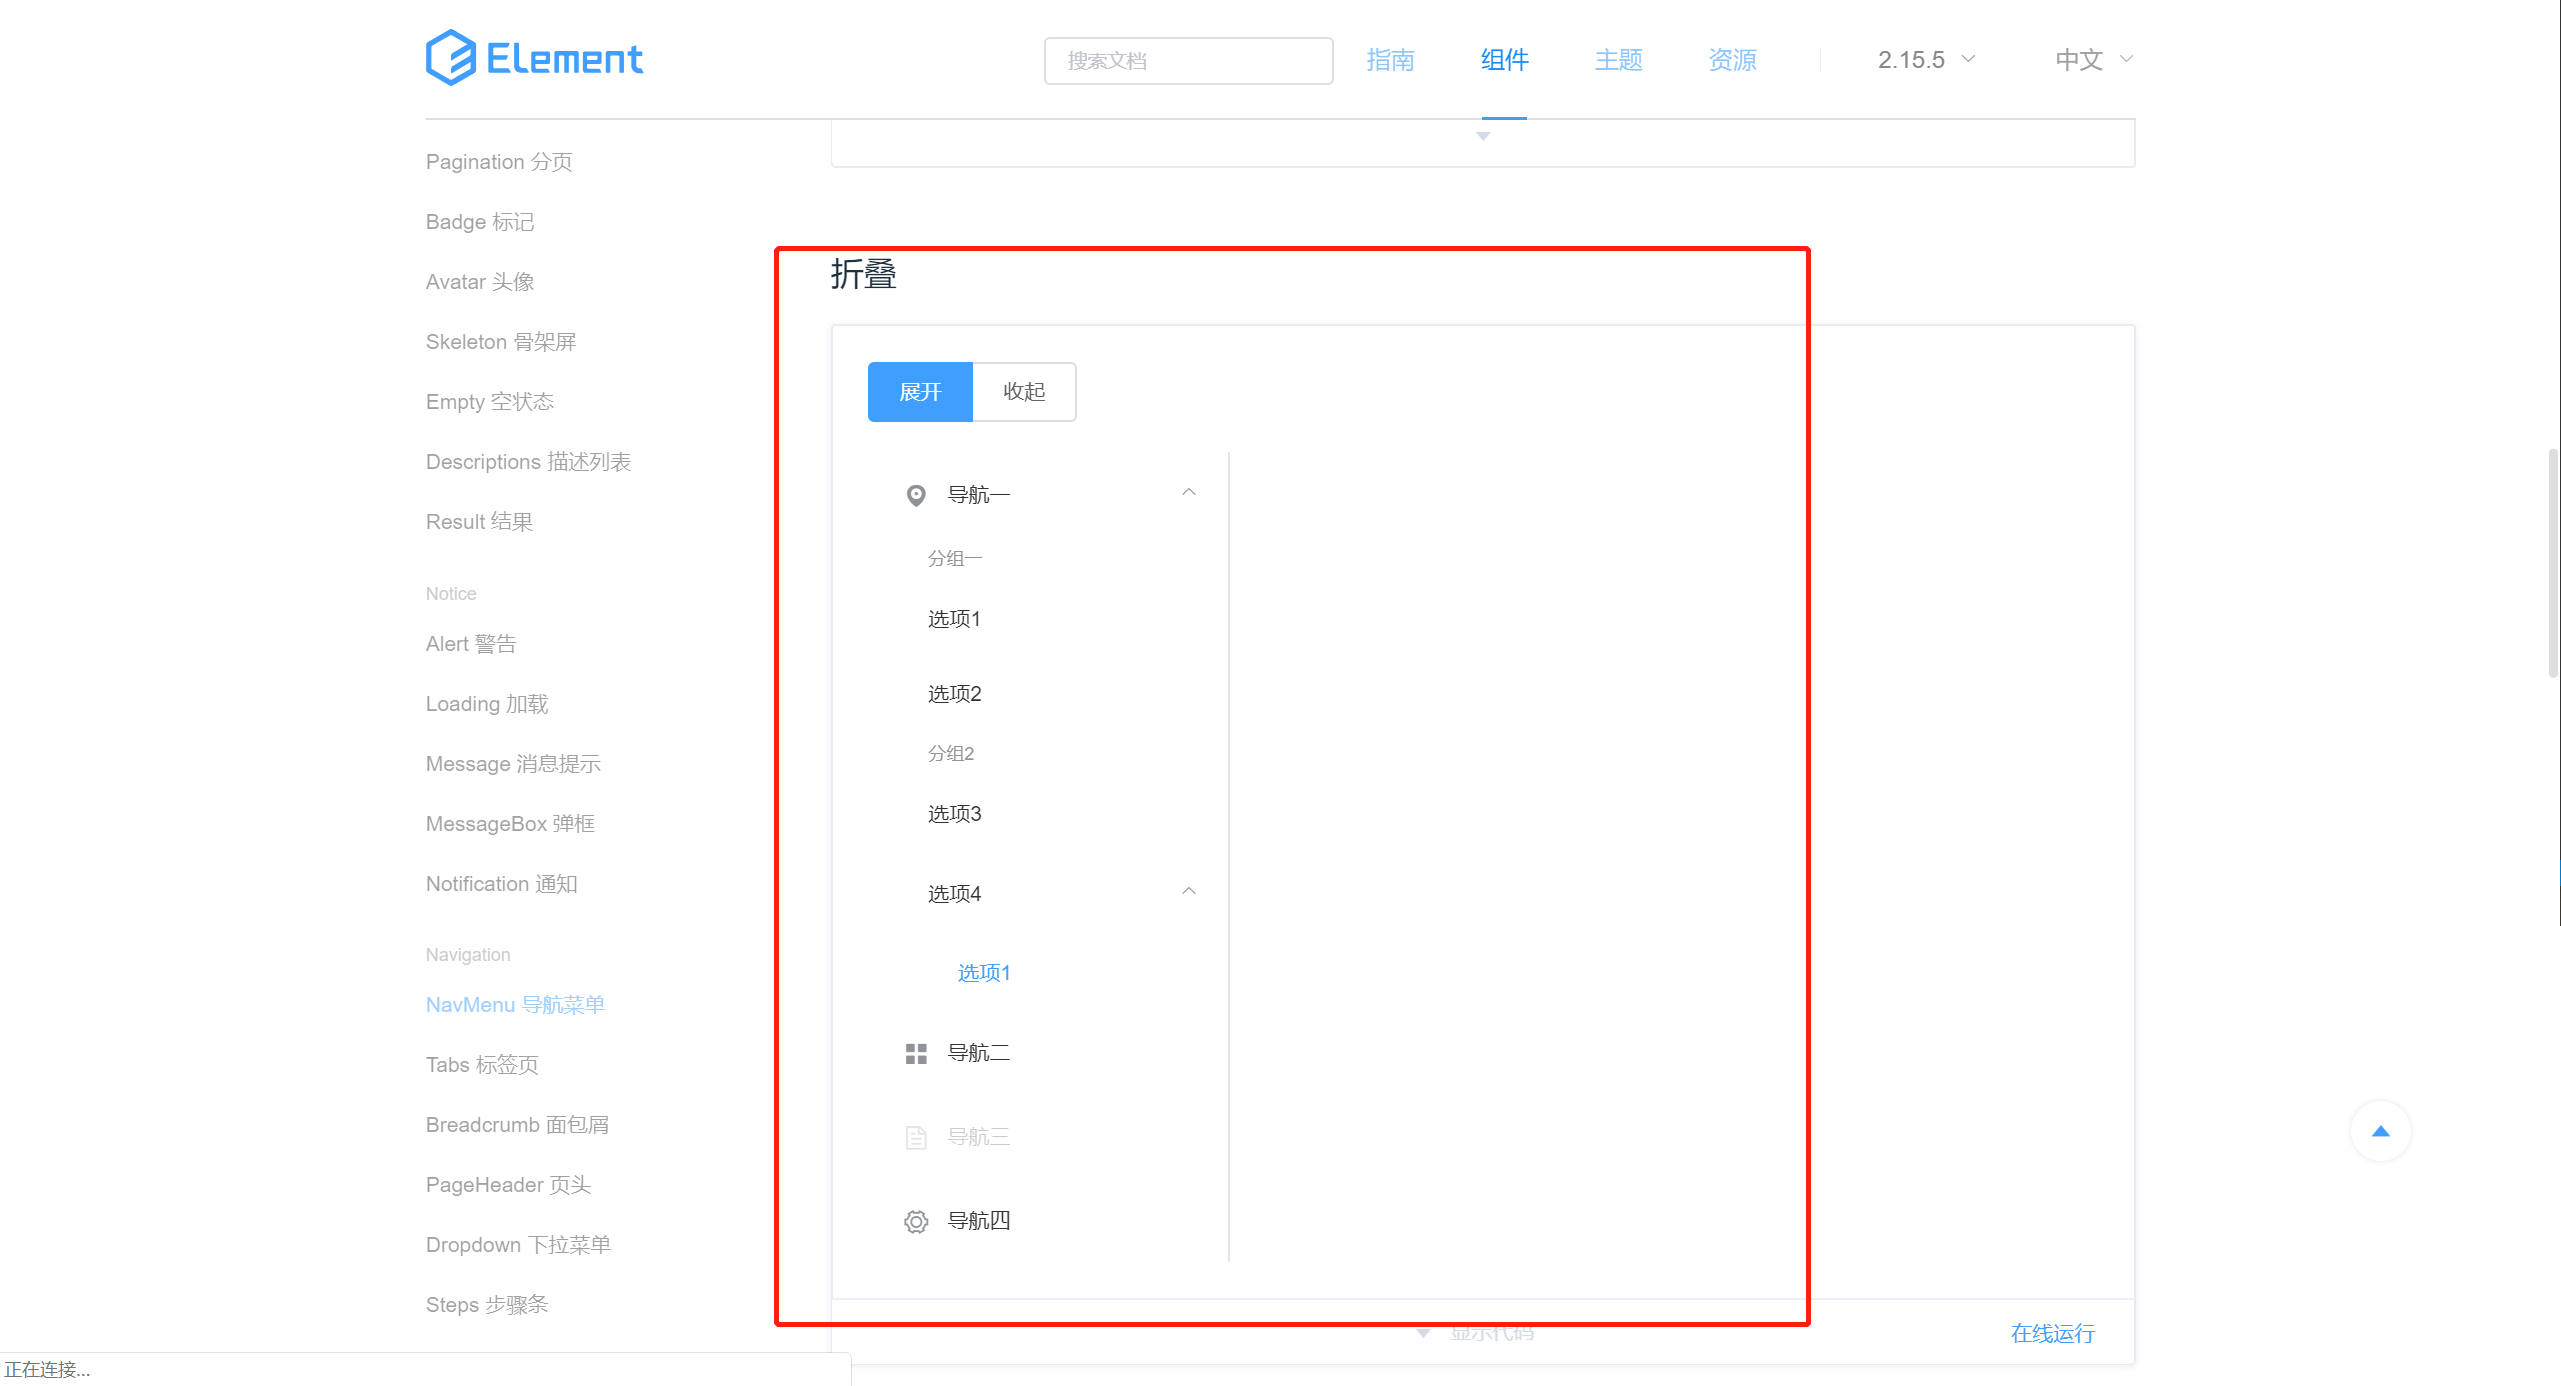Viewport: 2561px width, 1386px height.
Task: Click 在线运行 link
Action: [2052, 1333]
